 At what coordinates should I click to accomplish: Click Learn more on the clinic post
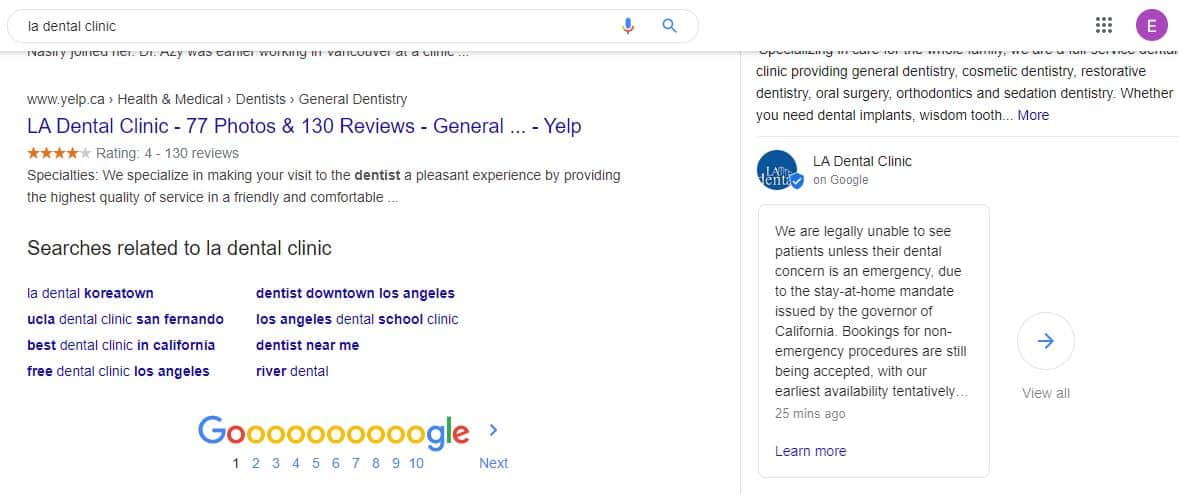(x=810, y=451)
